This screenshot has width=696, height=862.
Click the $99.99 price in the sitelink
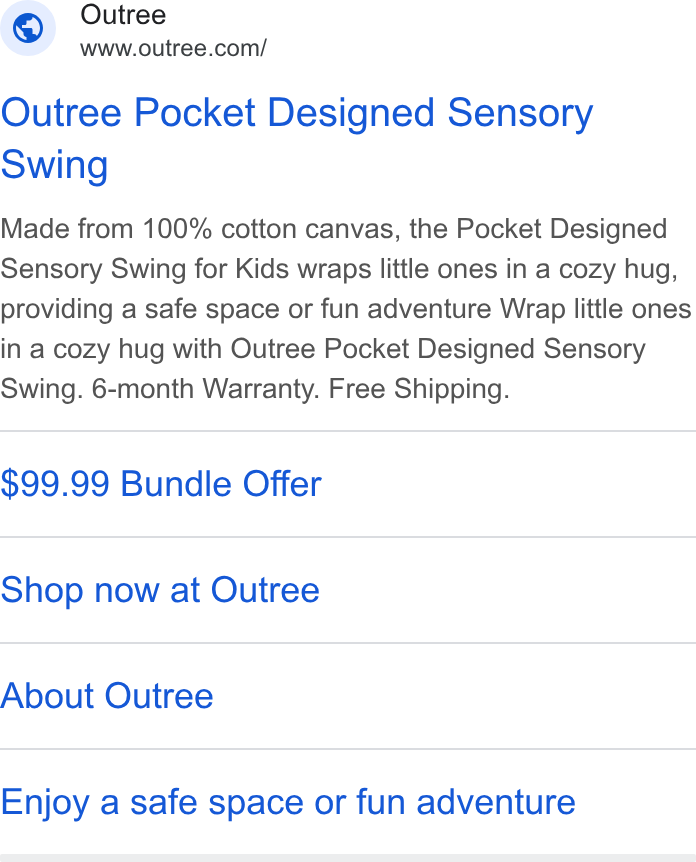pos(55,484)
